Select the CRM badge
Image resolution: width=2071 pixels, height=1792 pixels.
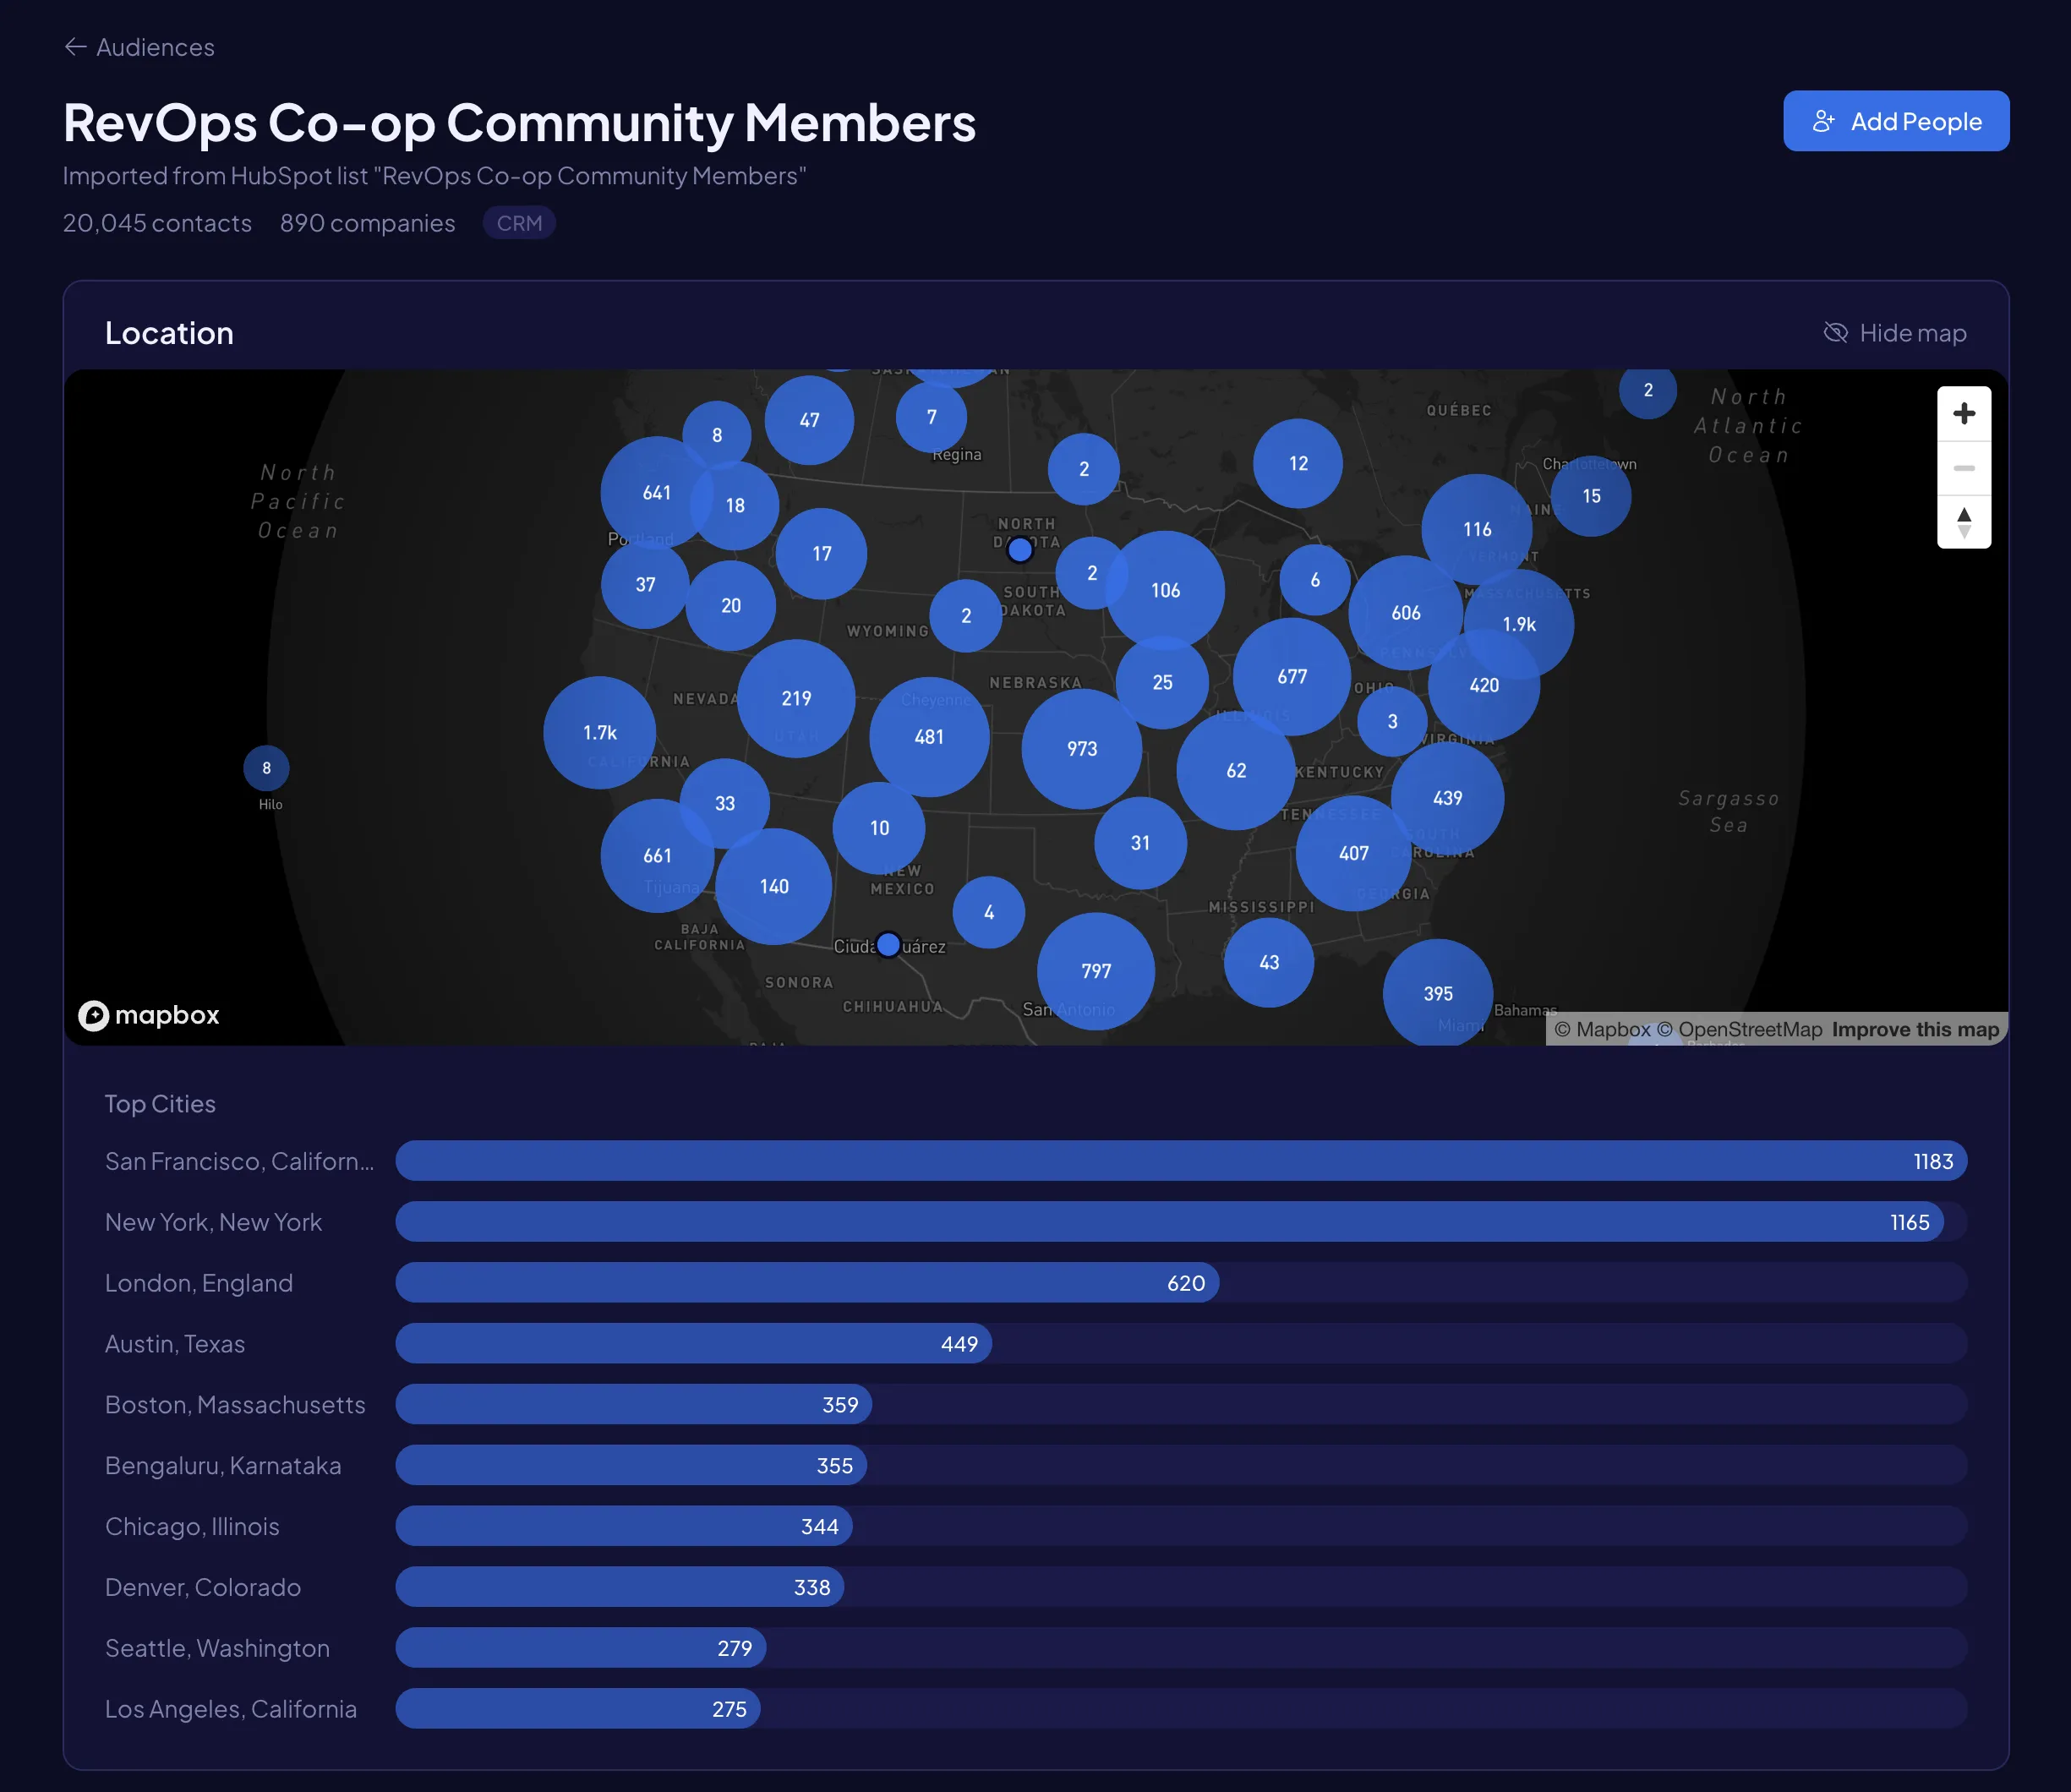click(518, 222)
